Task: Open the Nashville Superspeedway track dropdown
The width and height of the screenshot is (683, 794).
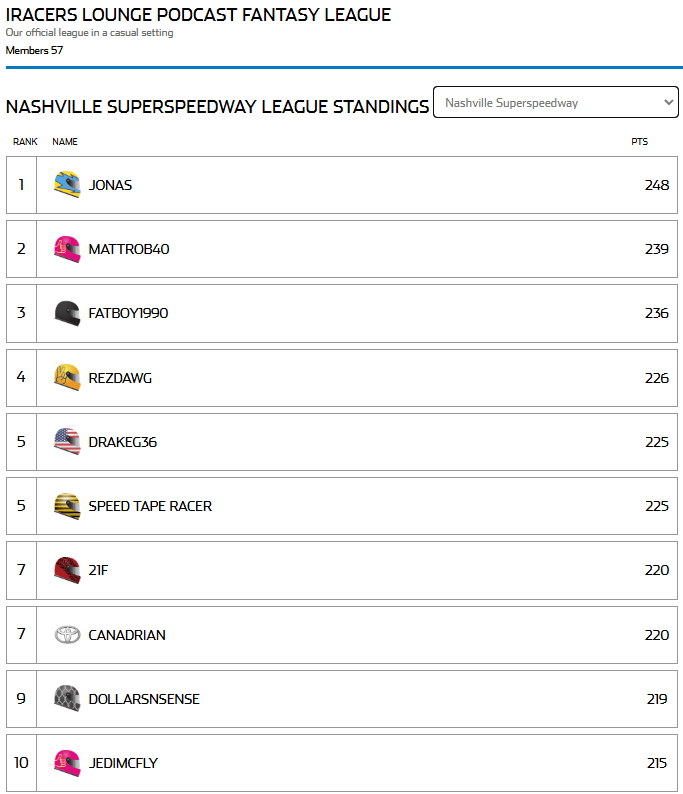Action: (x=555, y=102)
